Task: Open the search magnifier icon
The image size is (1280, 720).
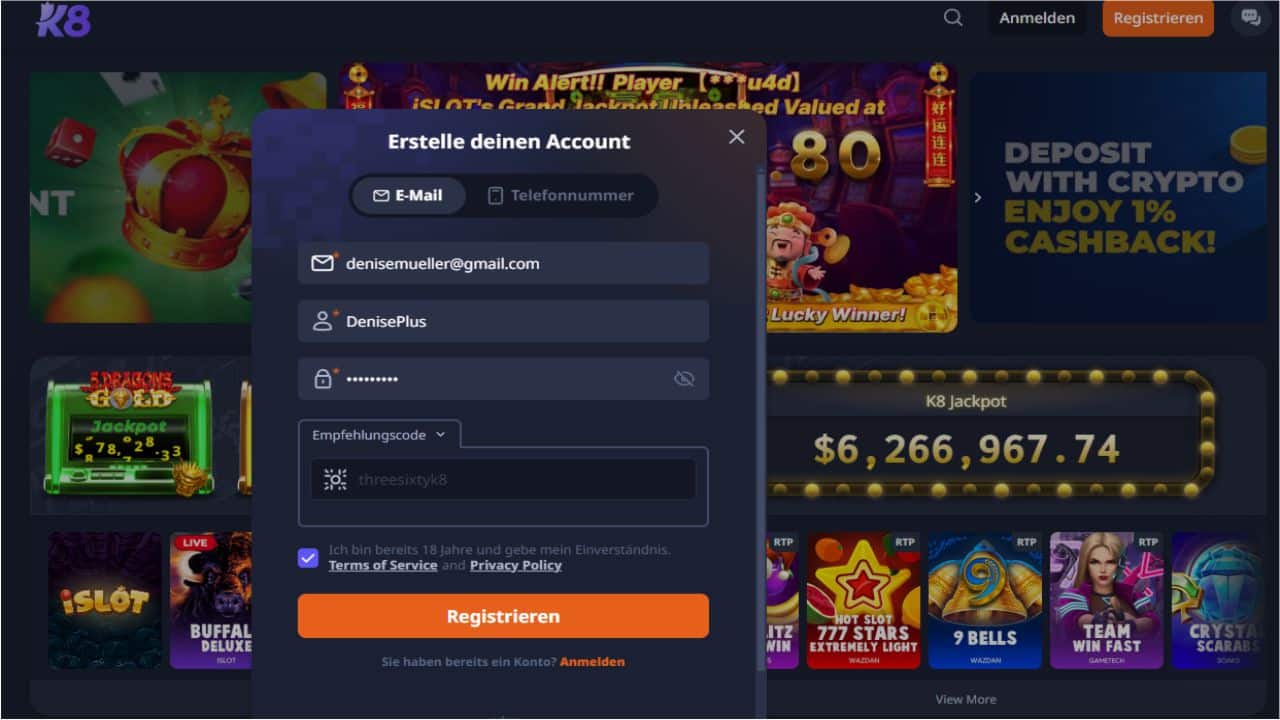Action: click(953, 18)
